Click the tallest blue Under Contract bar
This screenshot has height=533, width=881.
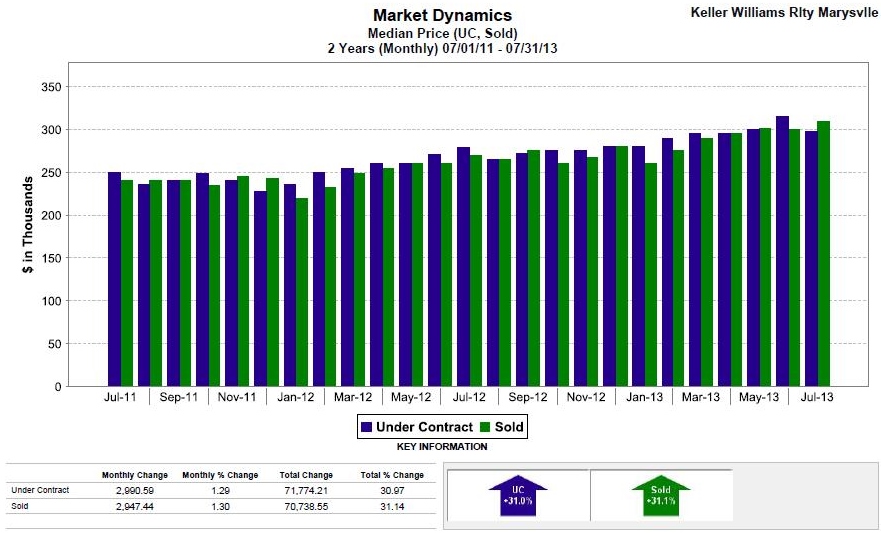click(782, 251)
